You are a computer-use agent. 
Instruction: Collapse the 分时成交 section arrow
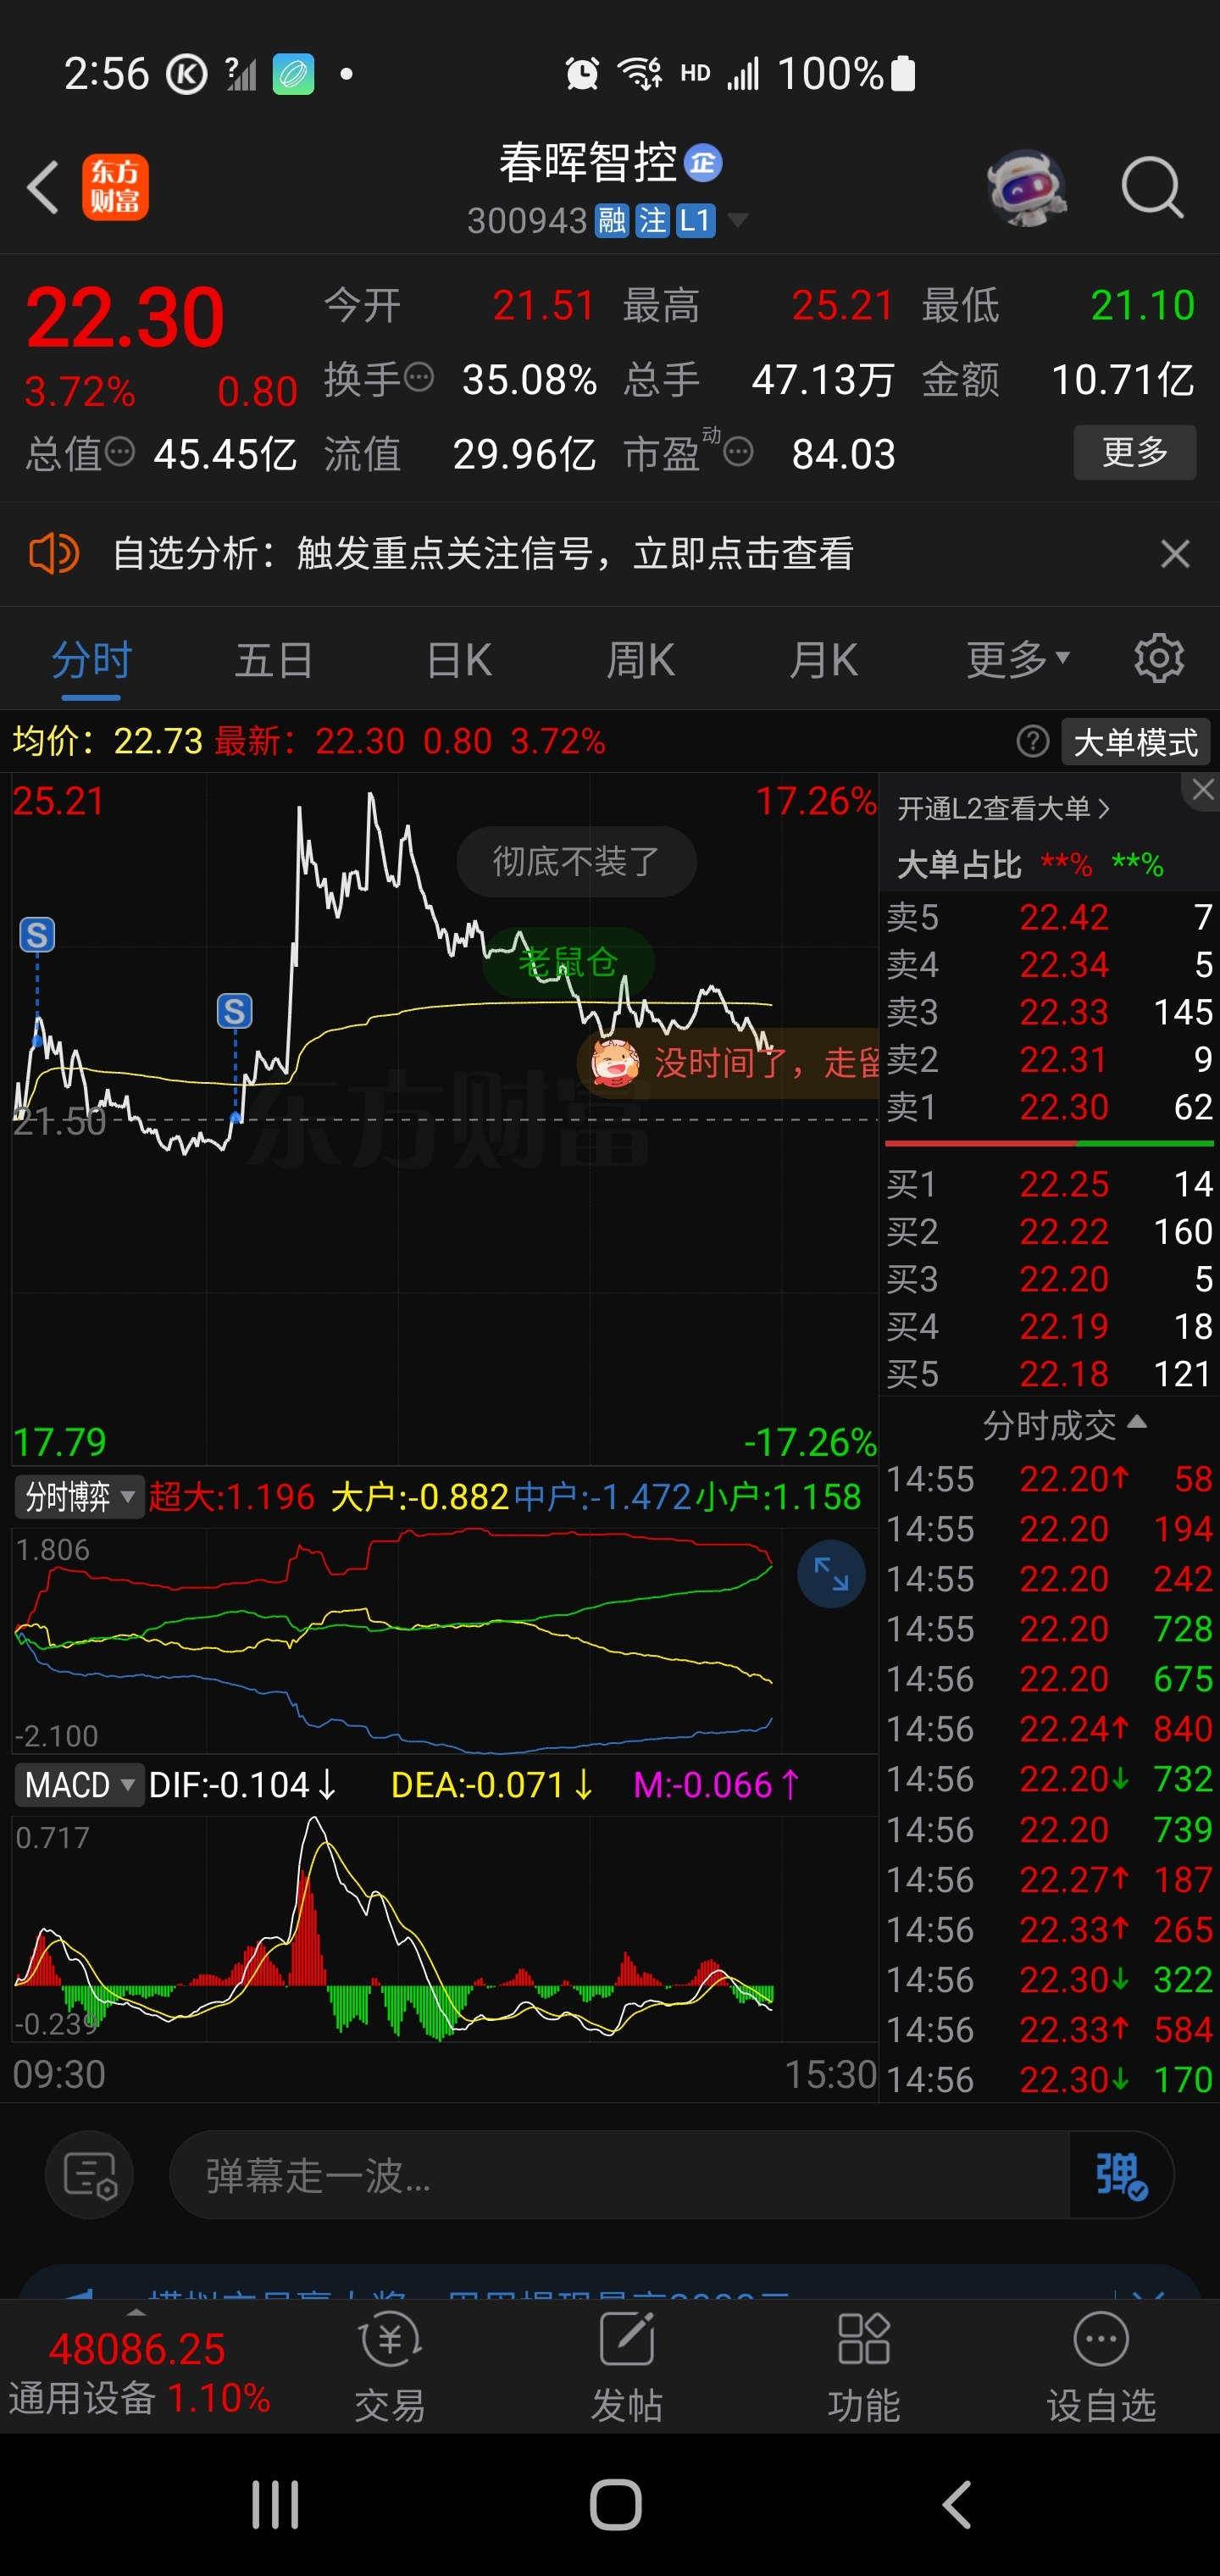point(1136,1422)
